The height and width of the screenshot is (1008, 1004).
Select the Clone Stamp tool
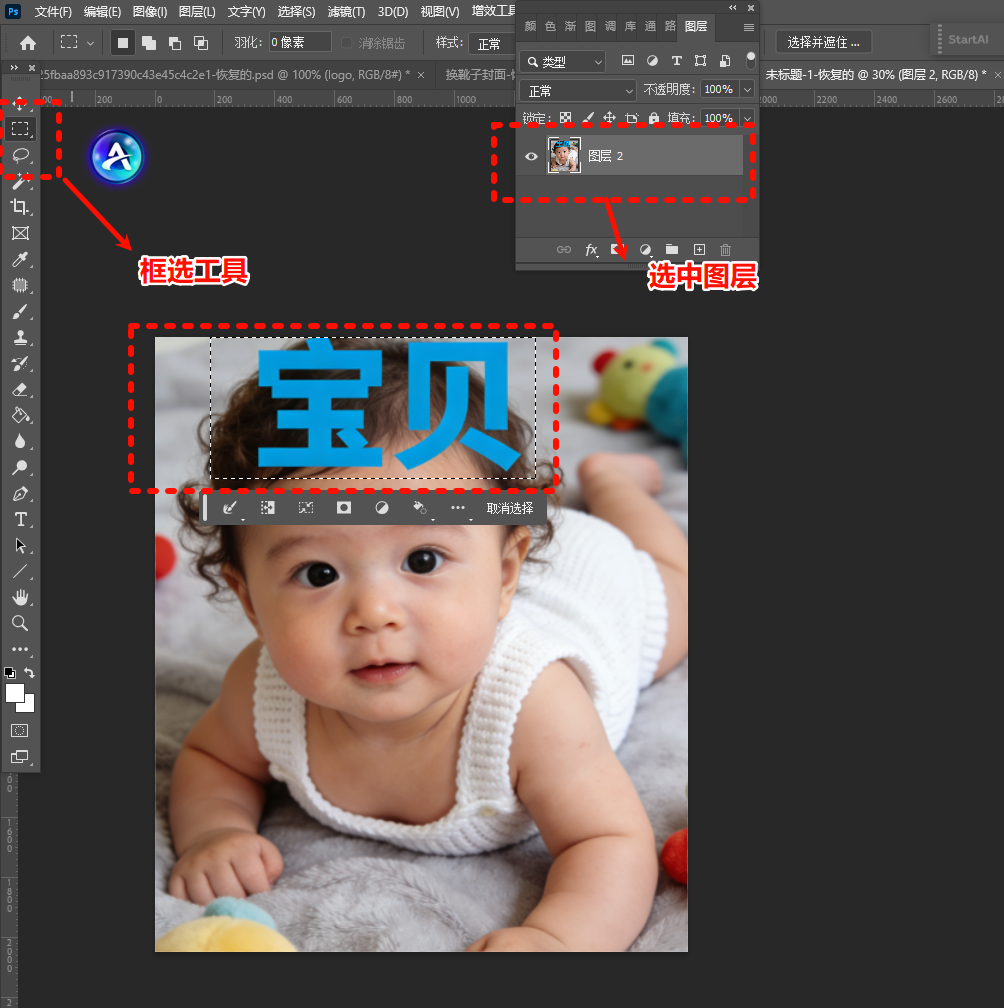(x=20, y=338)
